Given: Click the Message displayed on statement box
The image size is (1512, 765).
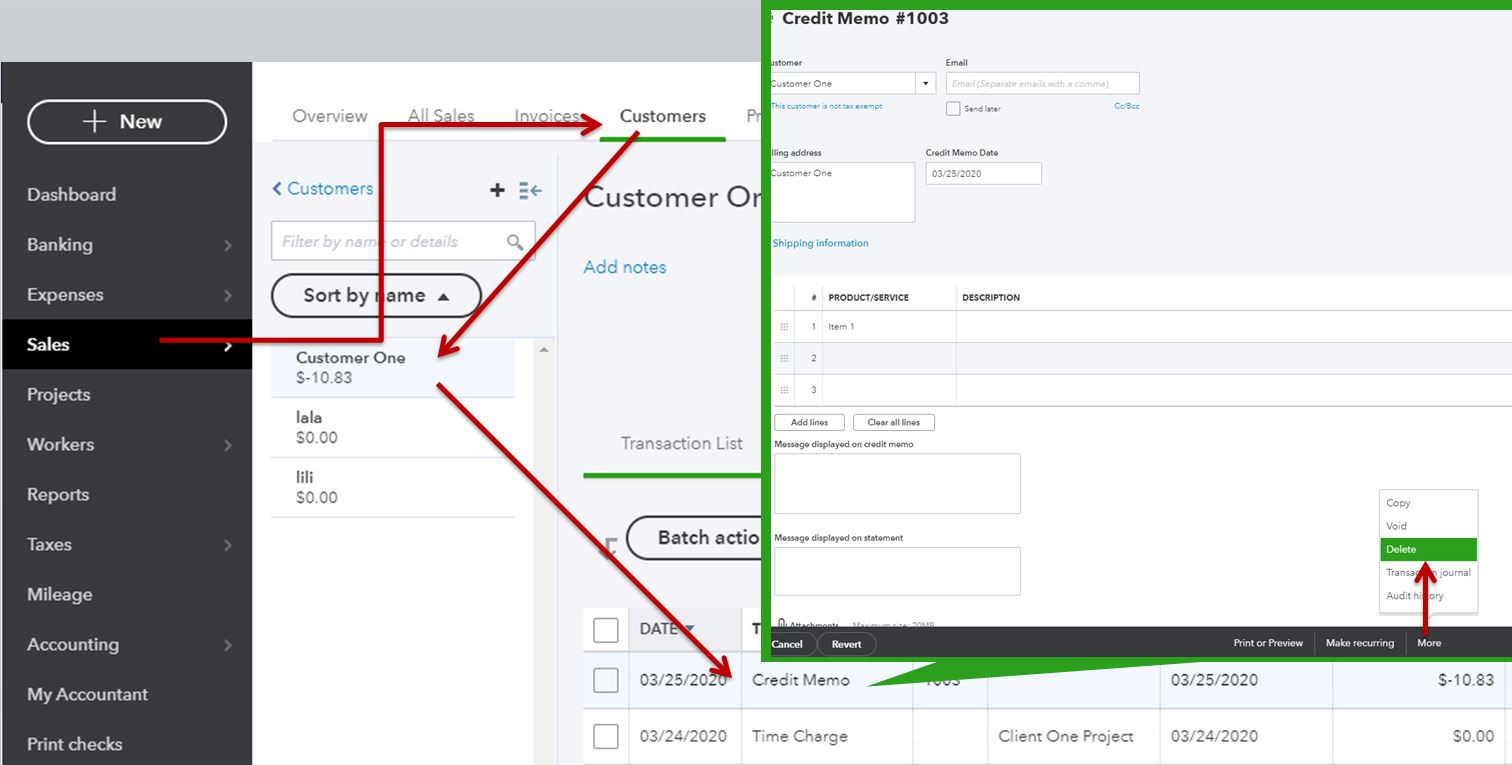Looking at the screenshot, I should tap(897, 571).
